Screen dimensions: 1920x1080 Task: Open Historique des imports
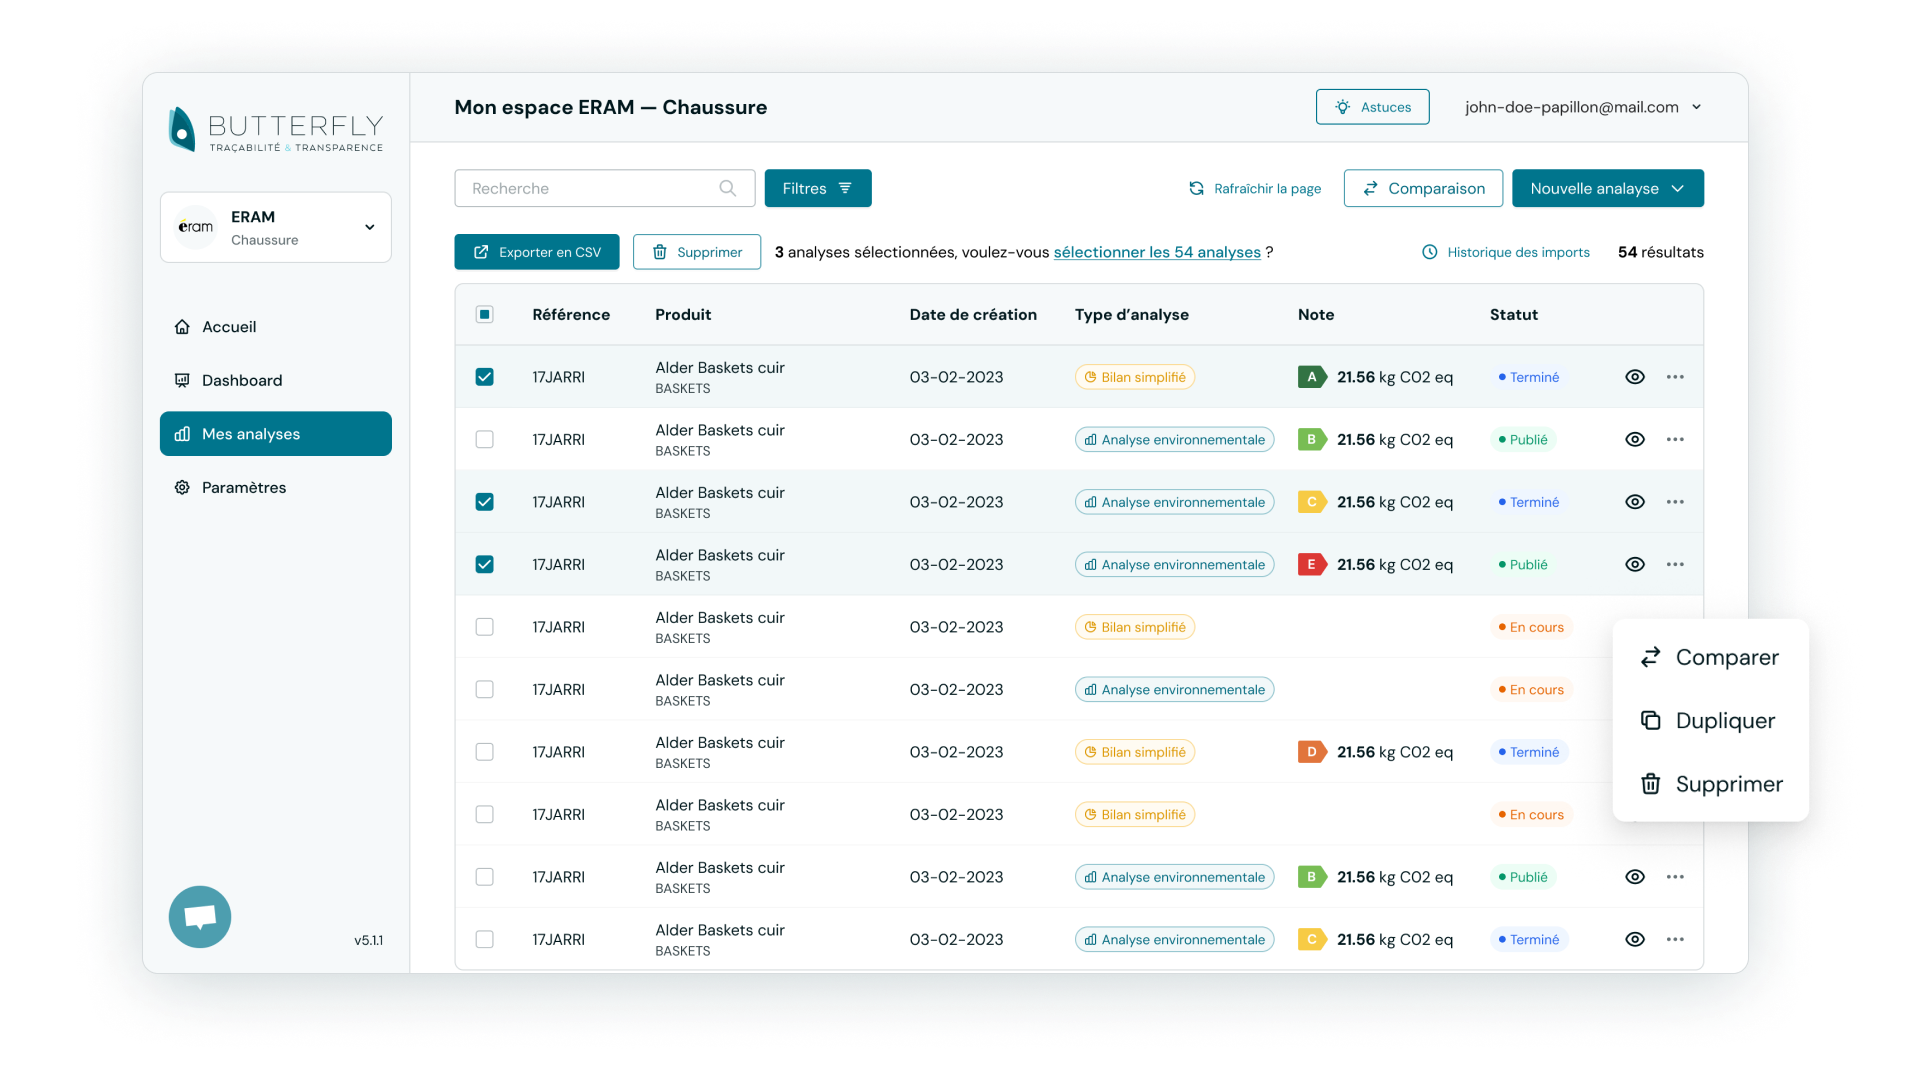point(1506,252)
